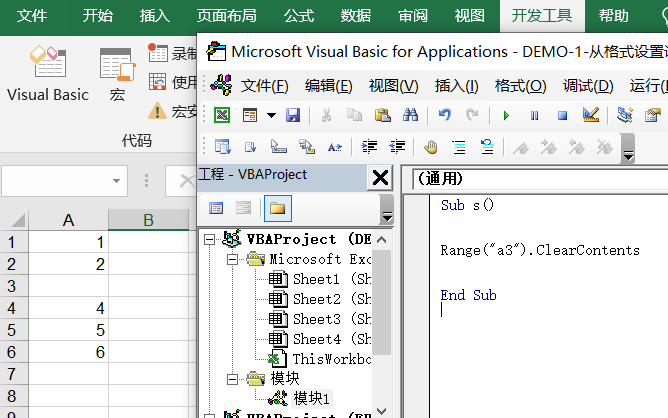This screenshot has width=668, height=418.
Task: Click the Indent icon
Action: tap(369, 147)
